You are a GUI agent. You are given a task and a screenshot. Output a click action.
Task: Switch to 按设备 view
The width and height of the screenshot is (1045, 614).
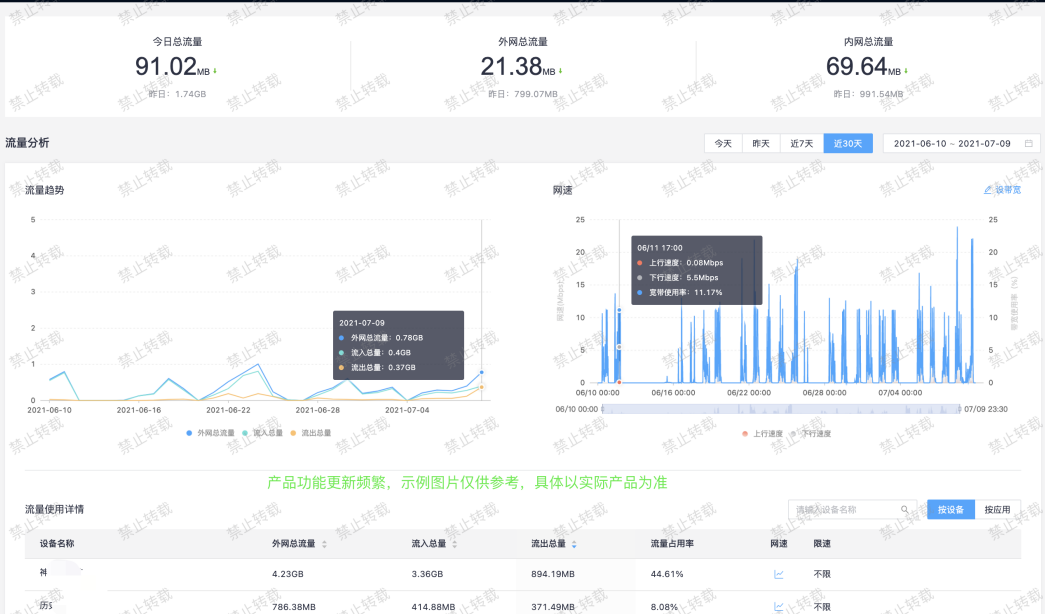point(951,509)
